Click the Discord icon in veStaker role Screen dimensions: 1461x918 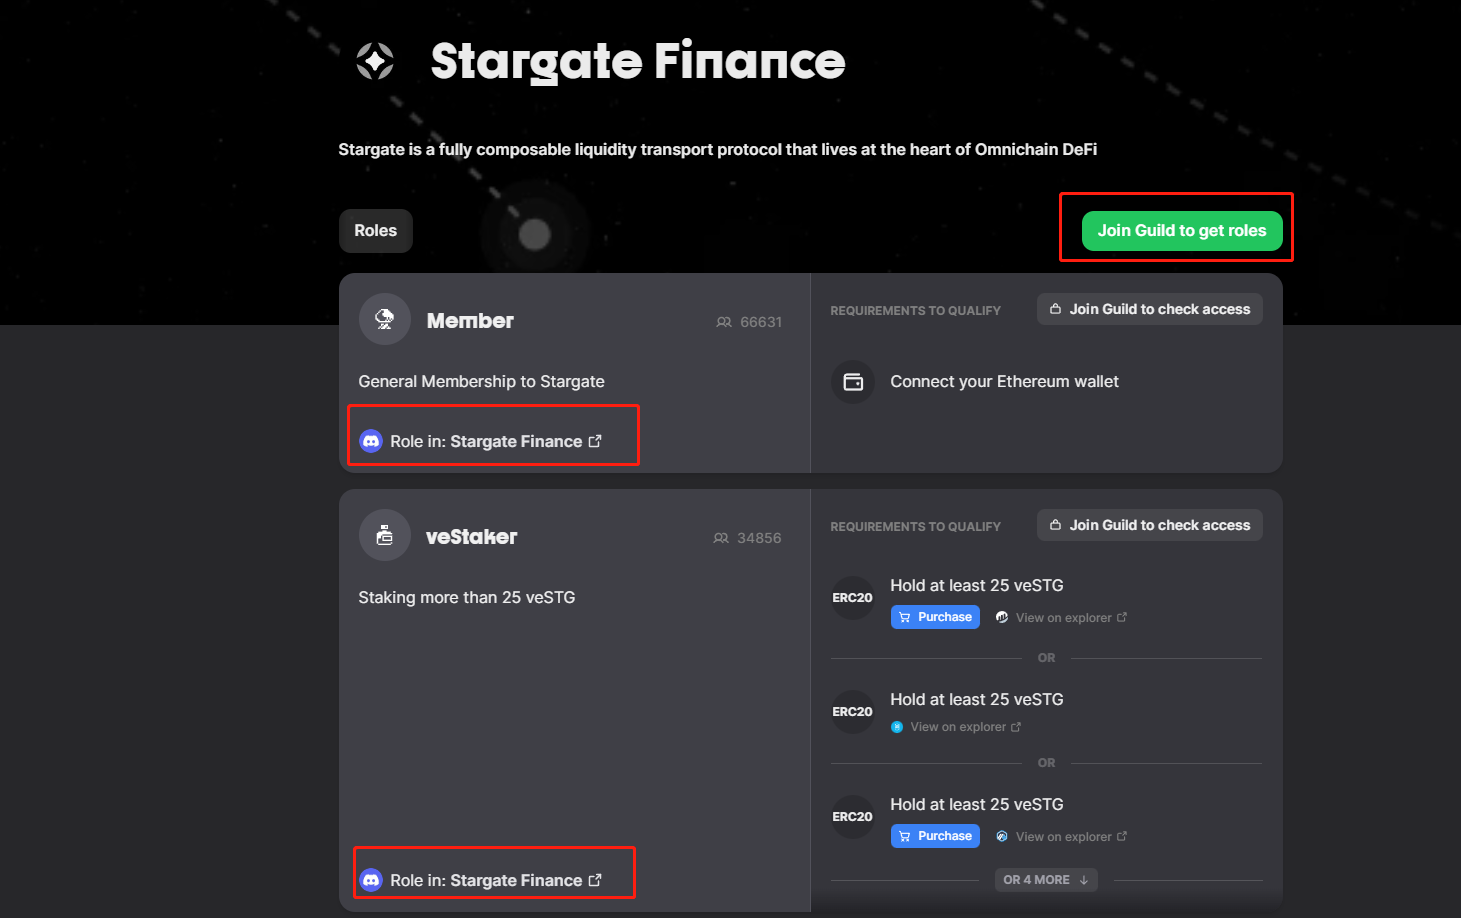[371, 880]
